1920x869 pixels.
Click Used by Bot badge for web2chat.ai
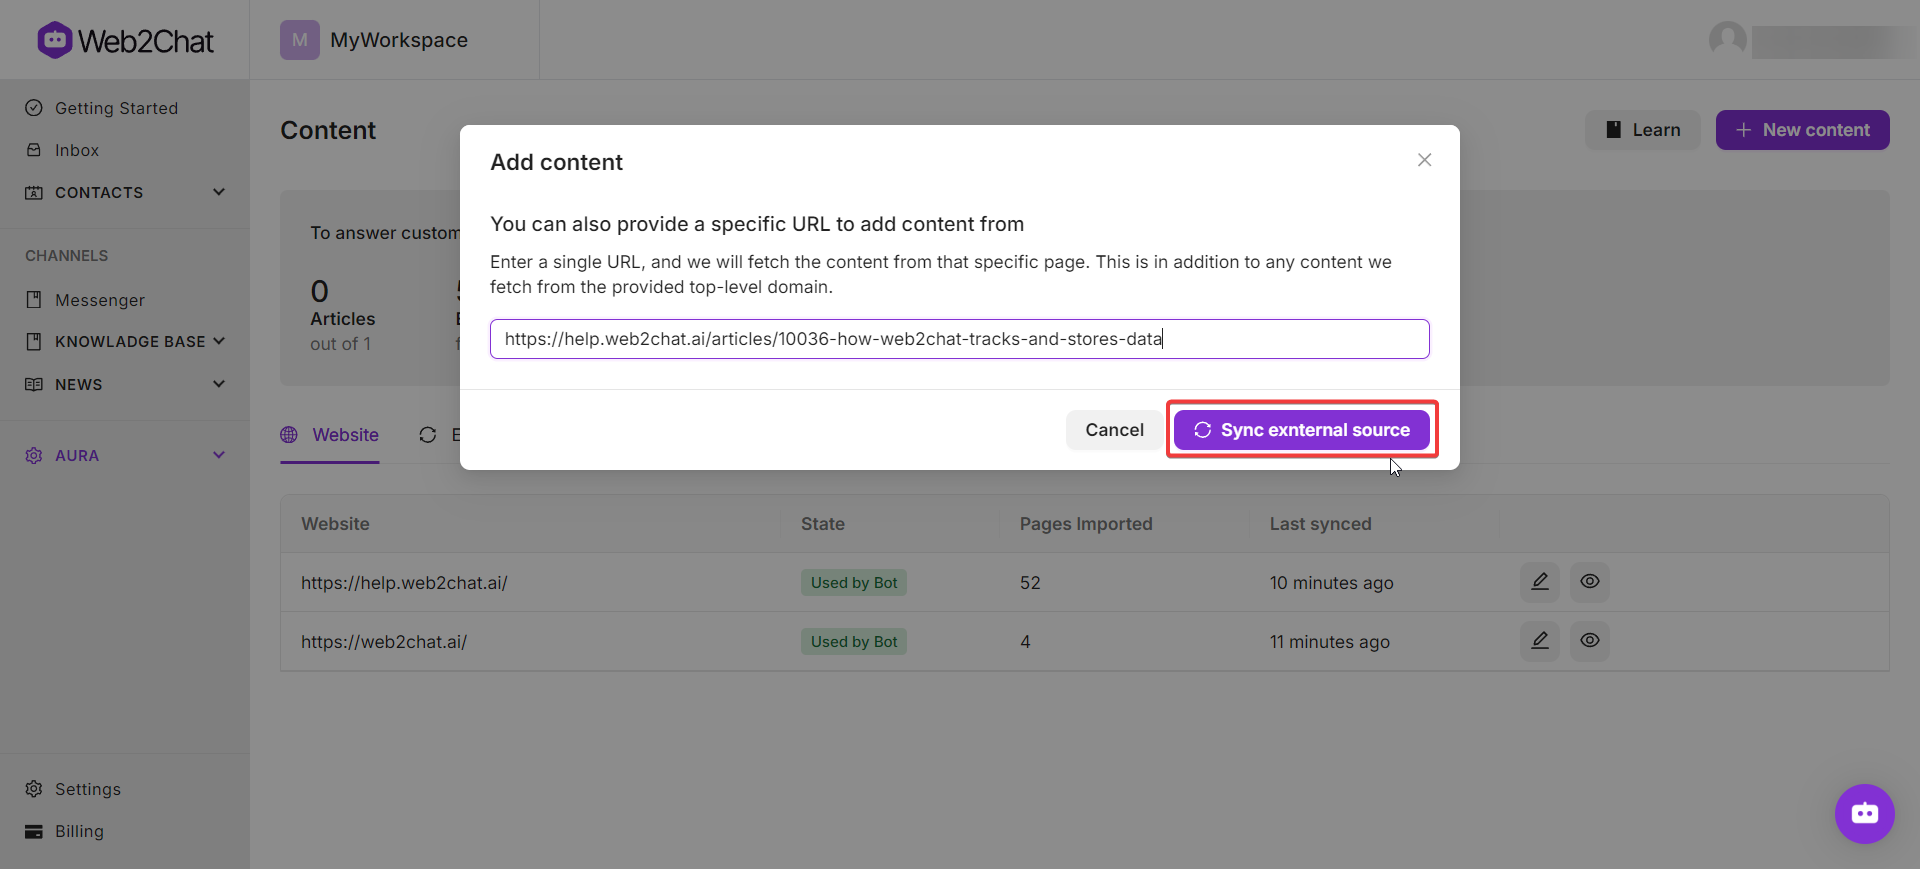854,642
